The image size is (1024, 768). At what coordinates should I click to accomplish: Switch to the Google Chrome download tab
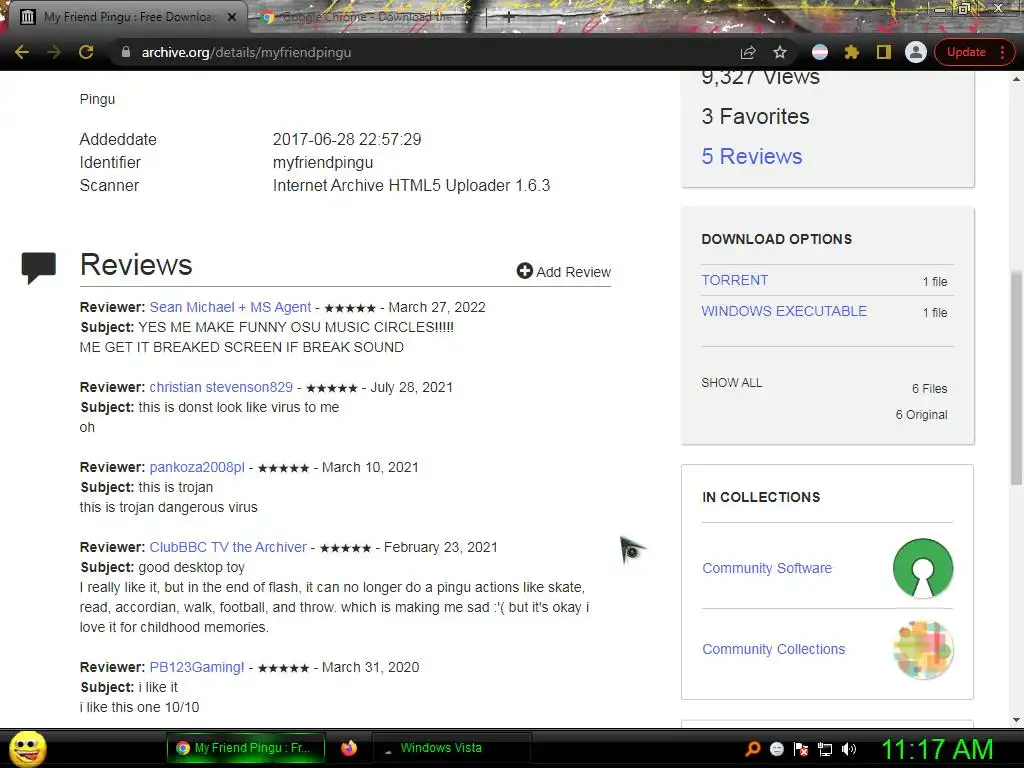click(366, 17)
